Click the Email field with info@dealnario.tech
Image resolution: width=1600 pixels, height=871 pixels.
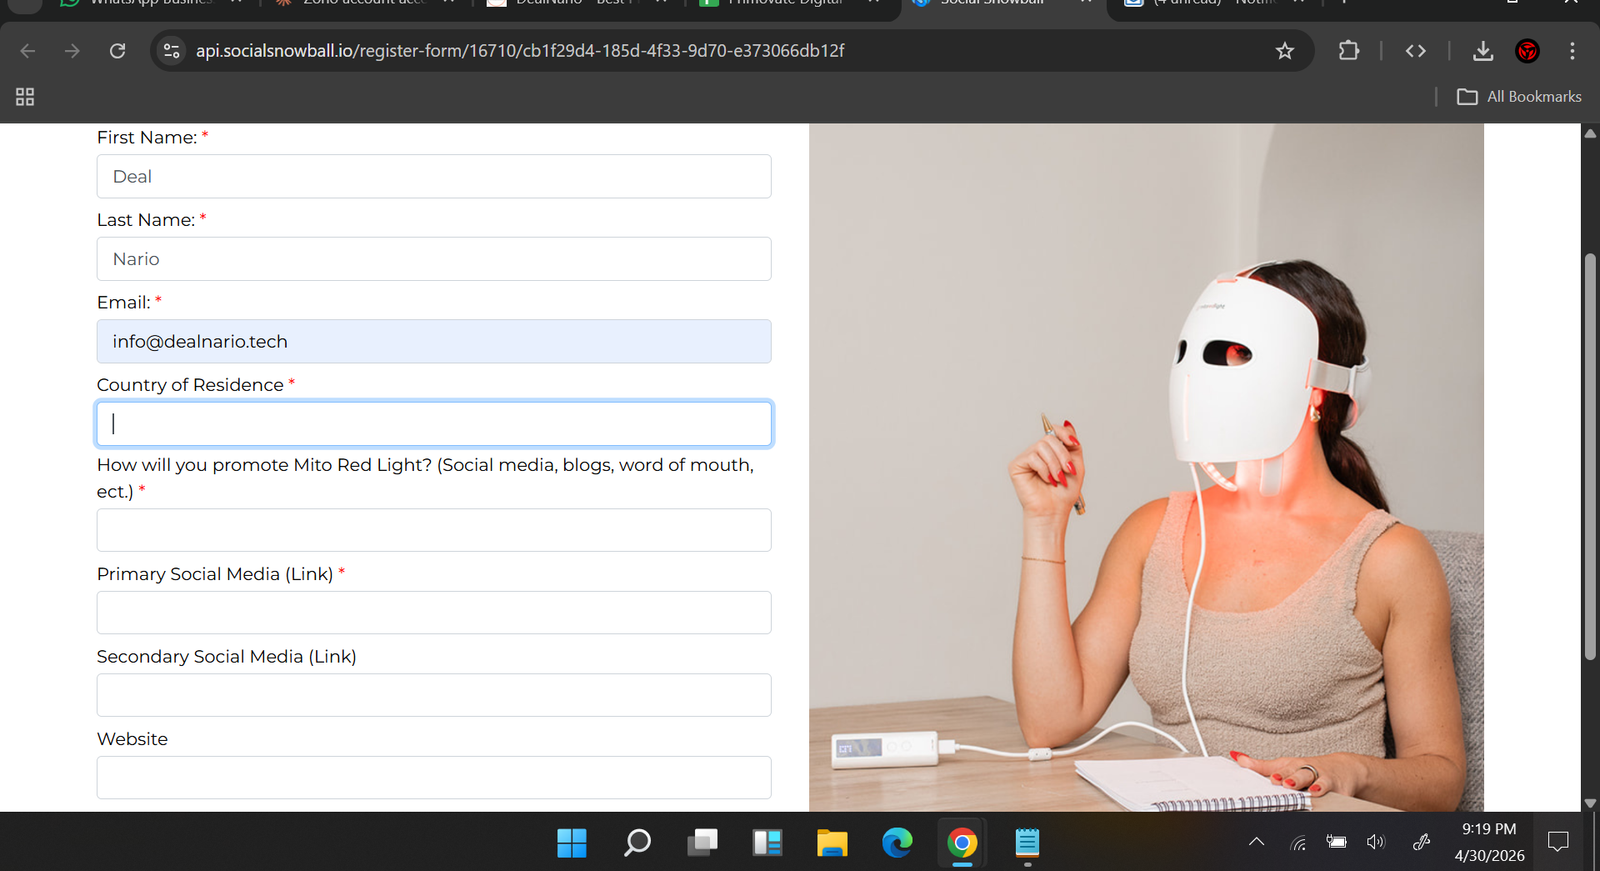pos(434,341)
